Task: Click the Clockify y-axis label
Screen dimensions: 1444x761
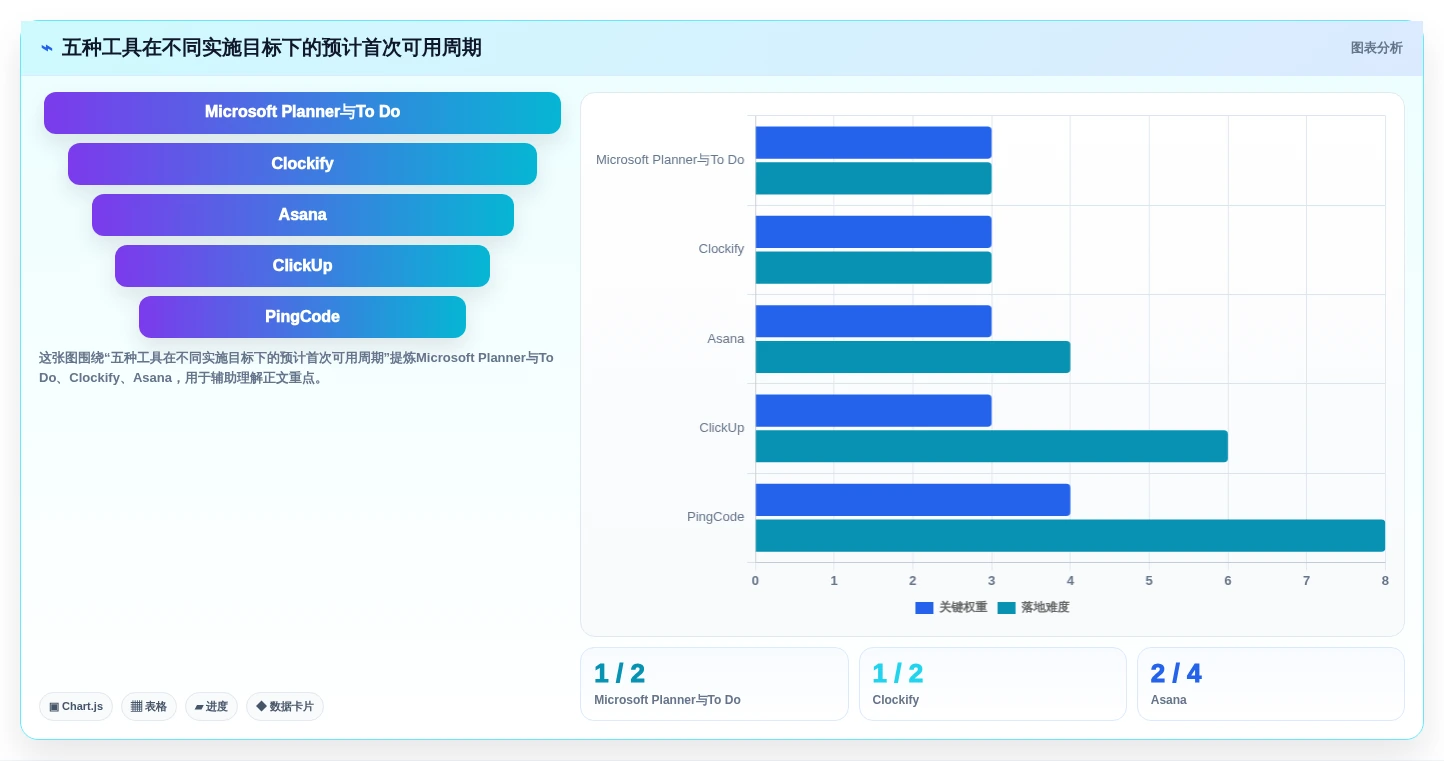Action: click(x=721, y=249)
